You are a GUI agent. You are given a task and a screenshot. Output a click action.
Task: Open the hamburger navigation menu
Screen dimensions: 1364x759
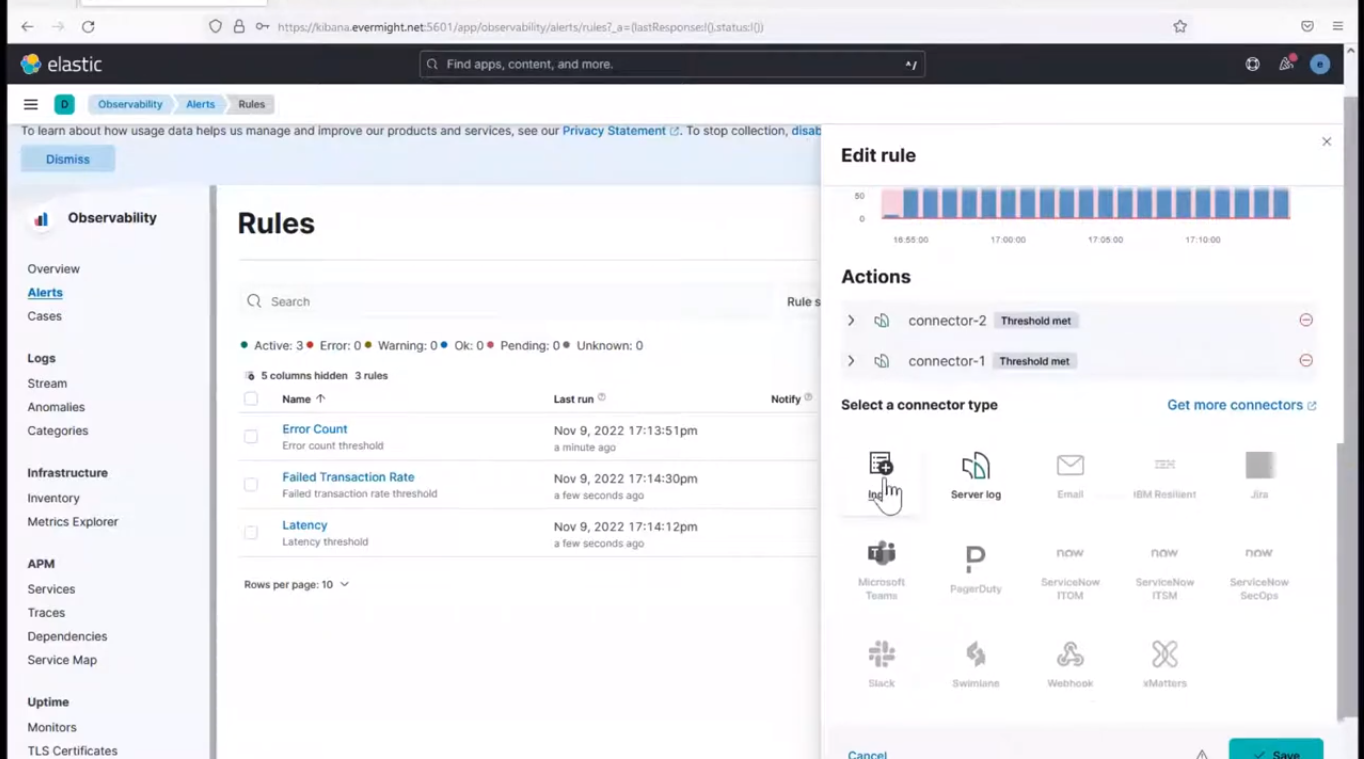click(31, 104)
